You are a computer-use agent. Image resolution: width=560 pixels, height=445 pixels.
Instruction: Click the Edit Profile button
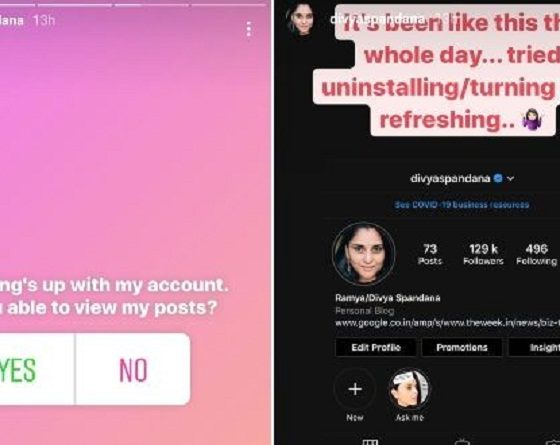[x=376, y=348]
